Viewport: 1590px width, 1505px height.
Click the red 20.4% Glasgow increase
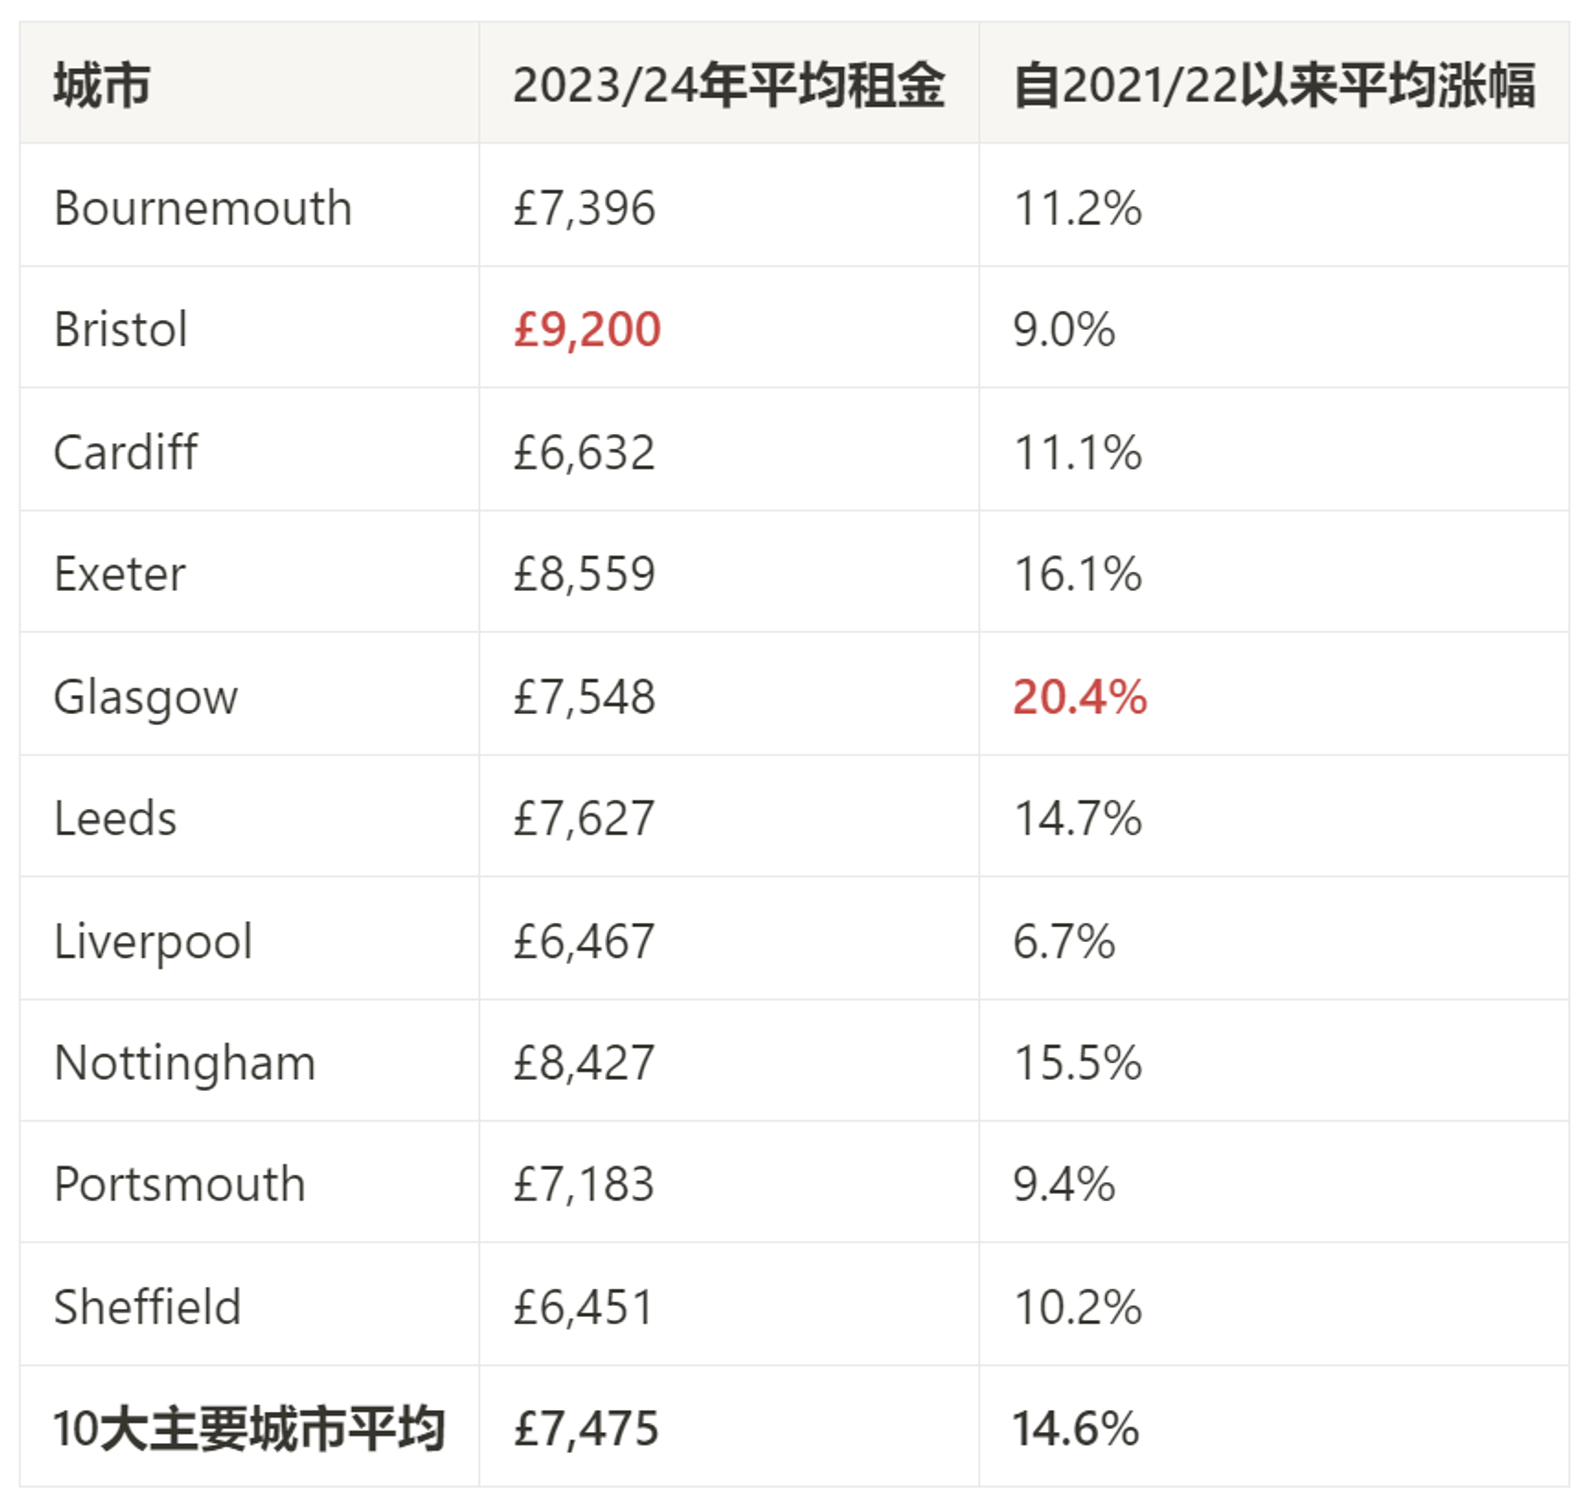coord(1079,697)
